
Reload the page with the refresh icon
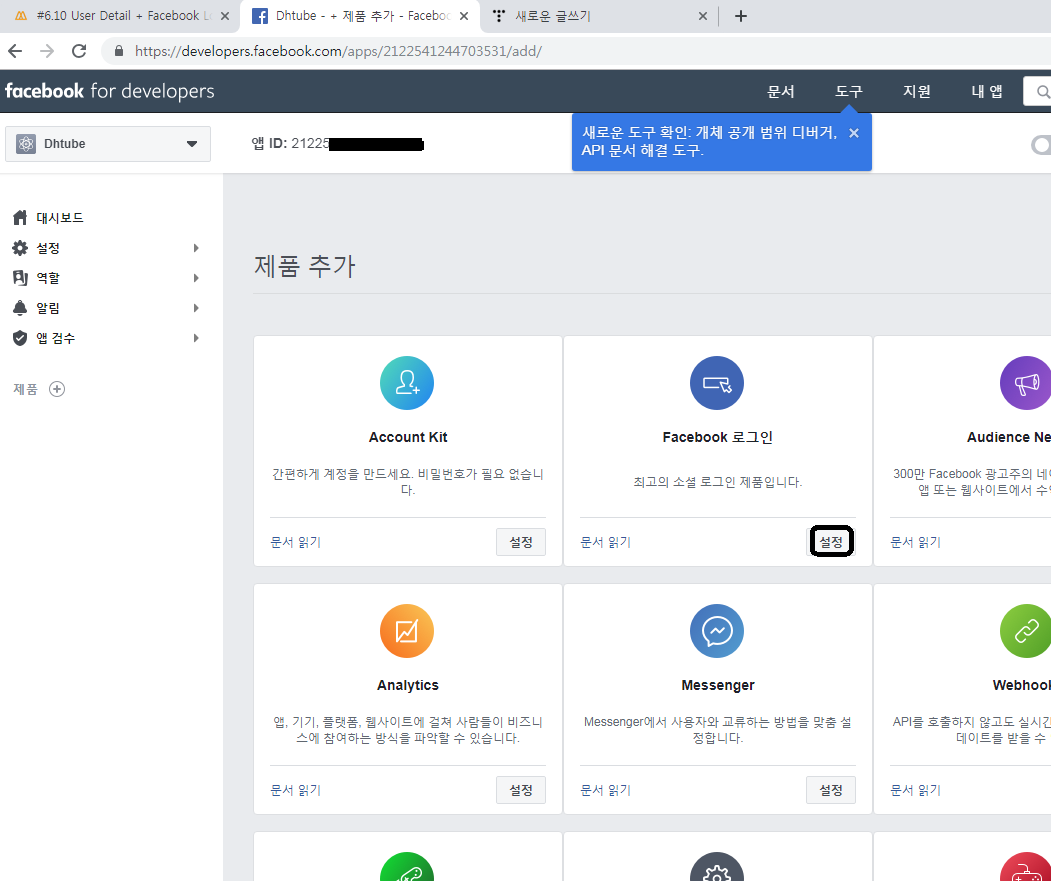[x=79, y=51]
